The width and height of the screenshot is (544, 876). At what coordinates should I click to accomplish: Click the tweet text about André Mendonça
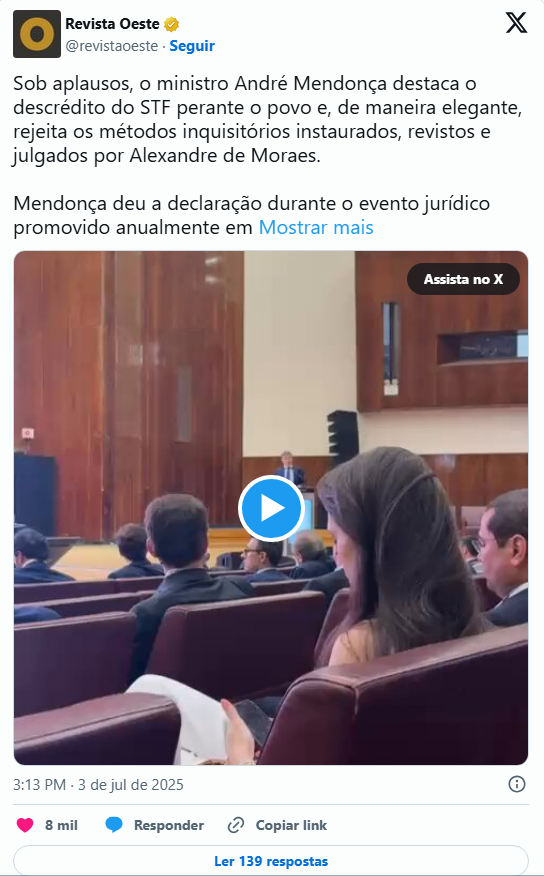268,120
